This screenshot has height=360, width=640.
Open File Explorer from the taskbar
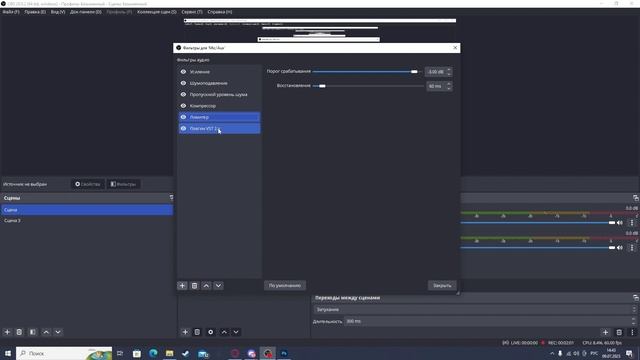(x=169, y=353)
